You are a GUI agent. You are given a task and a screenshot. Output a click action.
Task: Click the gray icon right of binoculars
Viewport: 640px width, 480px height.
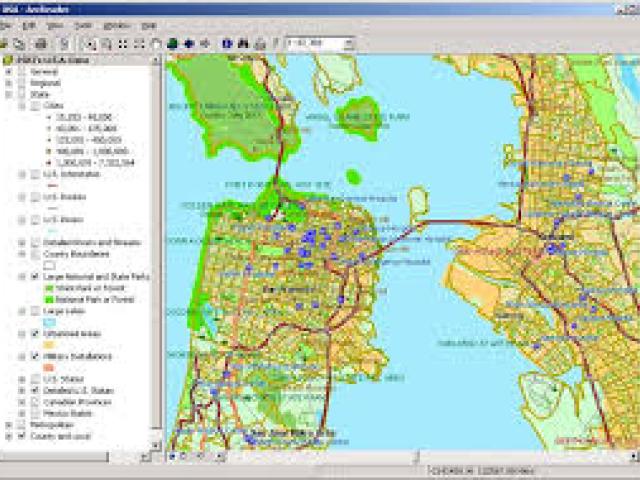click(x=260, y=43)
